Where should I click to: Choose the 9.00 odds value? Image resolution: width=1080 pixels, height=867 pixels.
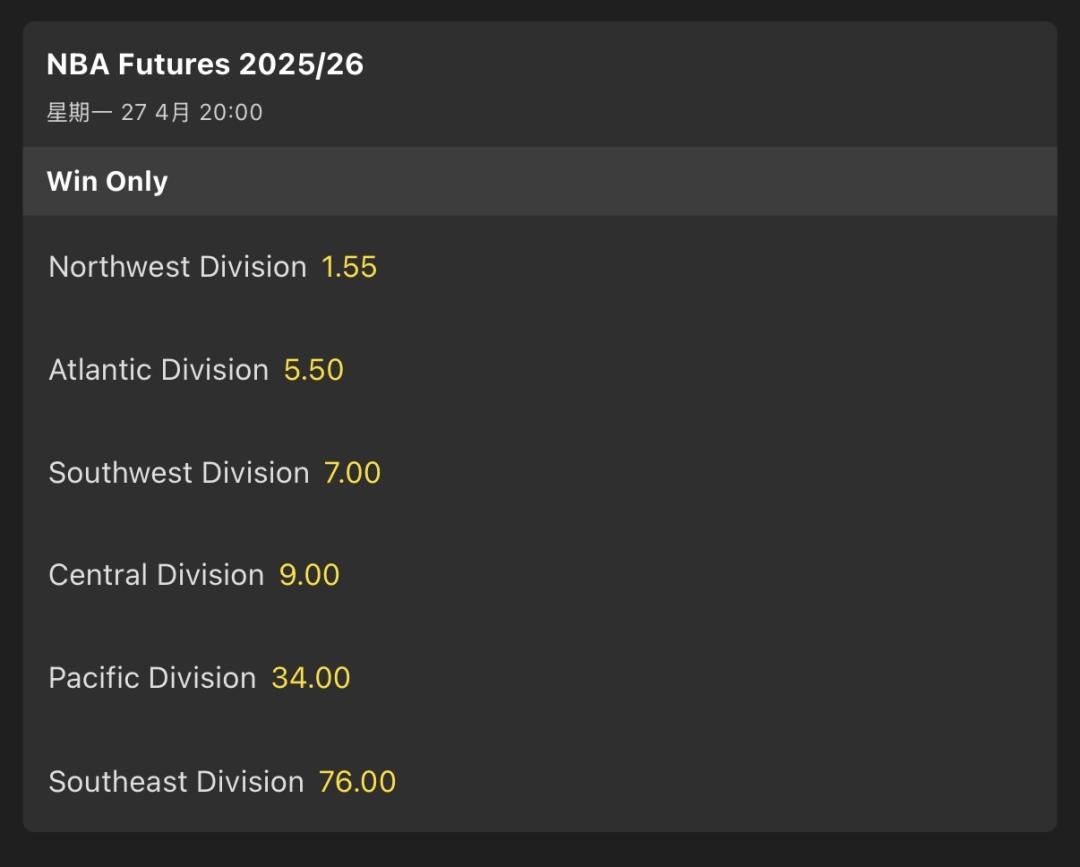(x=309, y=575)
